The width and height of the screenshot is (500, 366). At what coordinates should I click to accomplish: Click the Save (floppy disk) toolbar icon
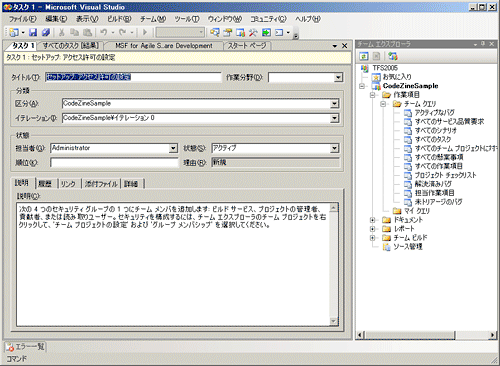click(x=33, y=32)
